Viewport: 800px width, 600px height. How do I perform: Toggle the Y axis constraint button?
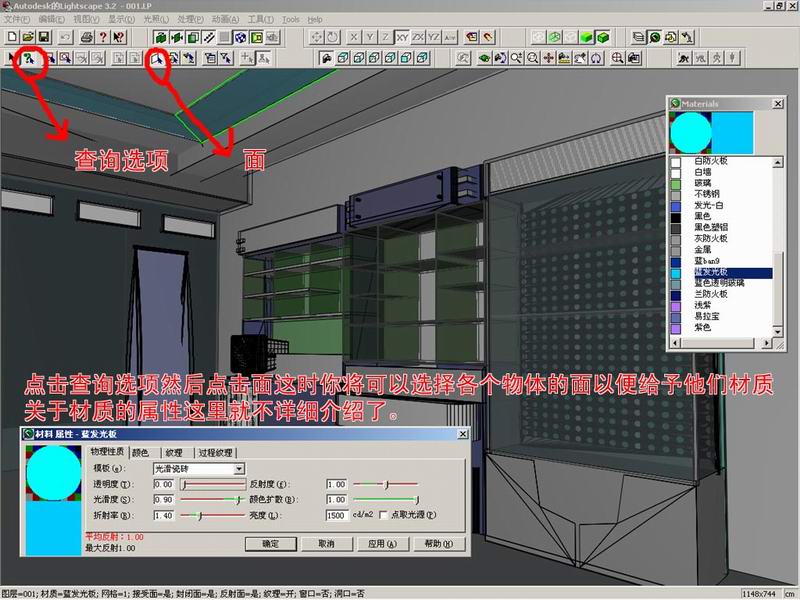(369, 37)
